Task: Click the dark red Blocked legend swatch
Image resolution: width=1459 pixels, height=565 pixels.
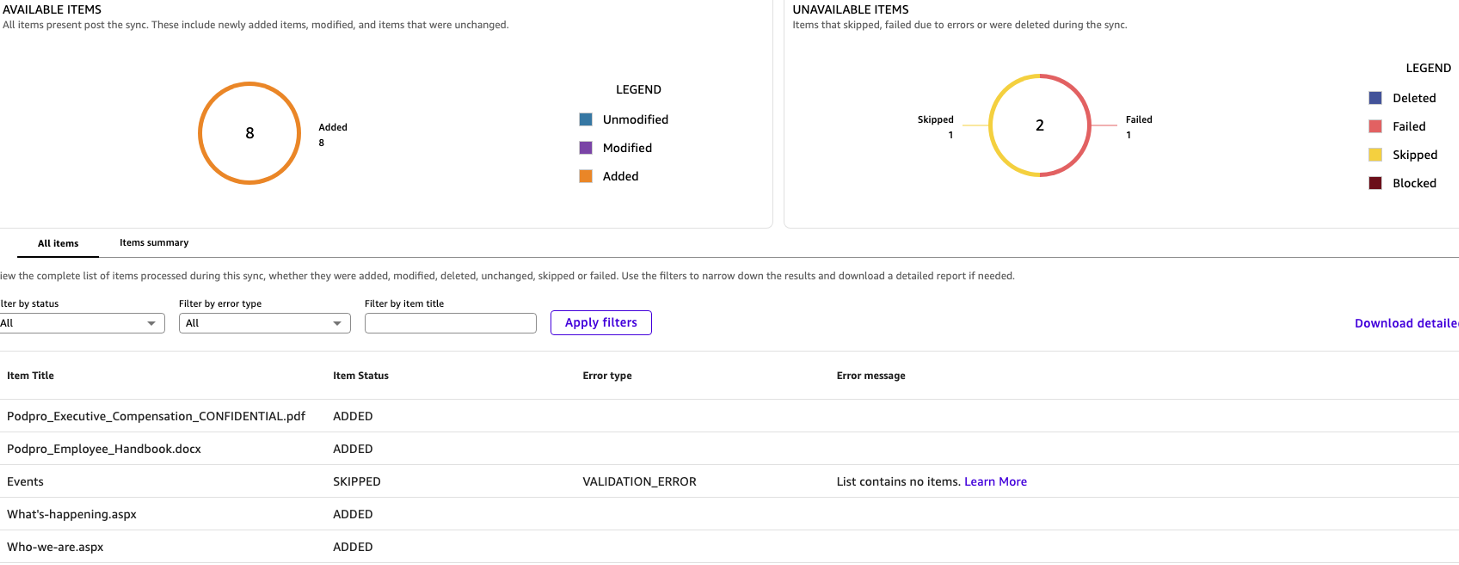Action: tap(1375, 183)
